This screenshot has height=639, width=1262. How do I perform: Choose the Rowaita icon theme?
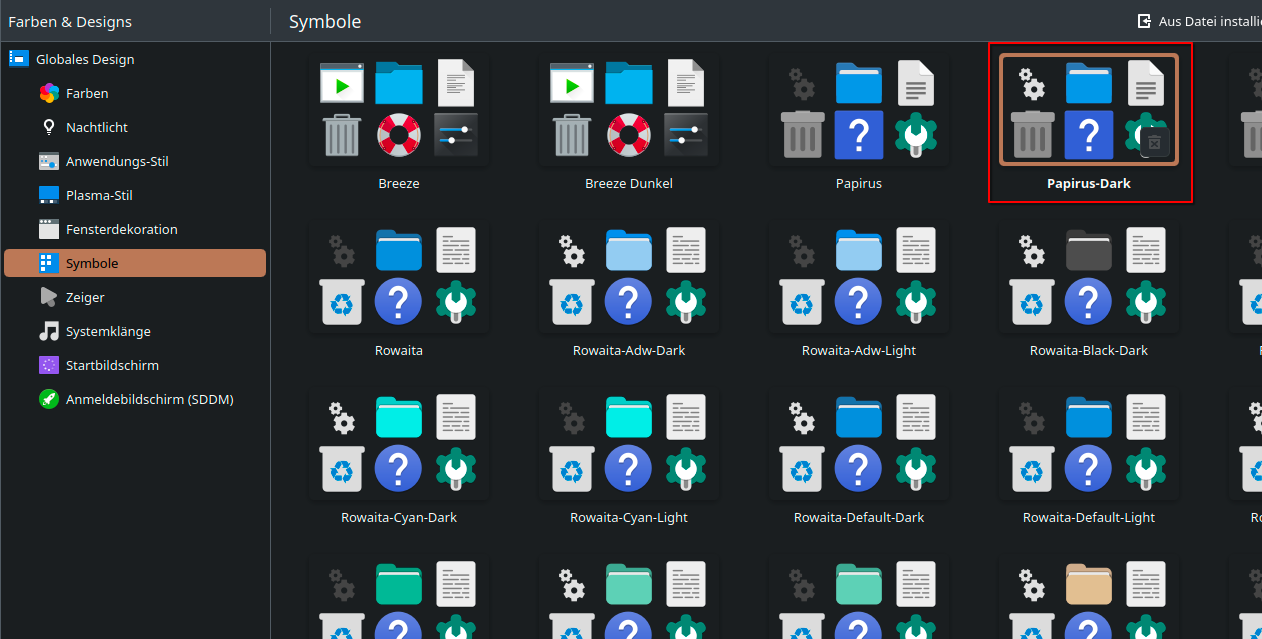point(399,276)
